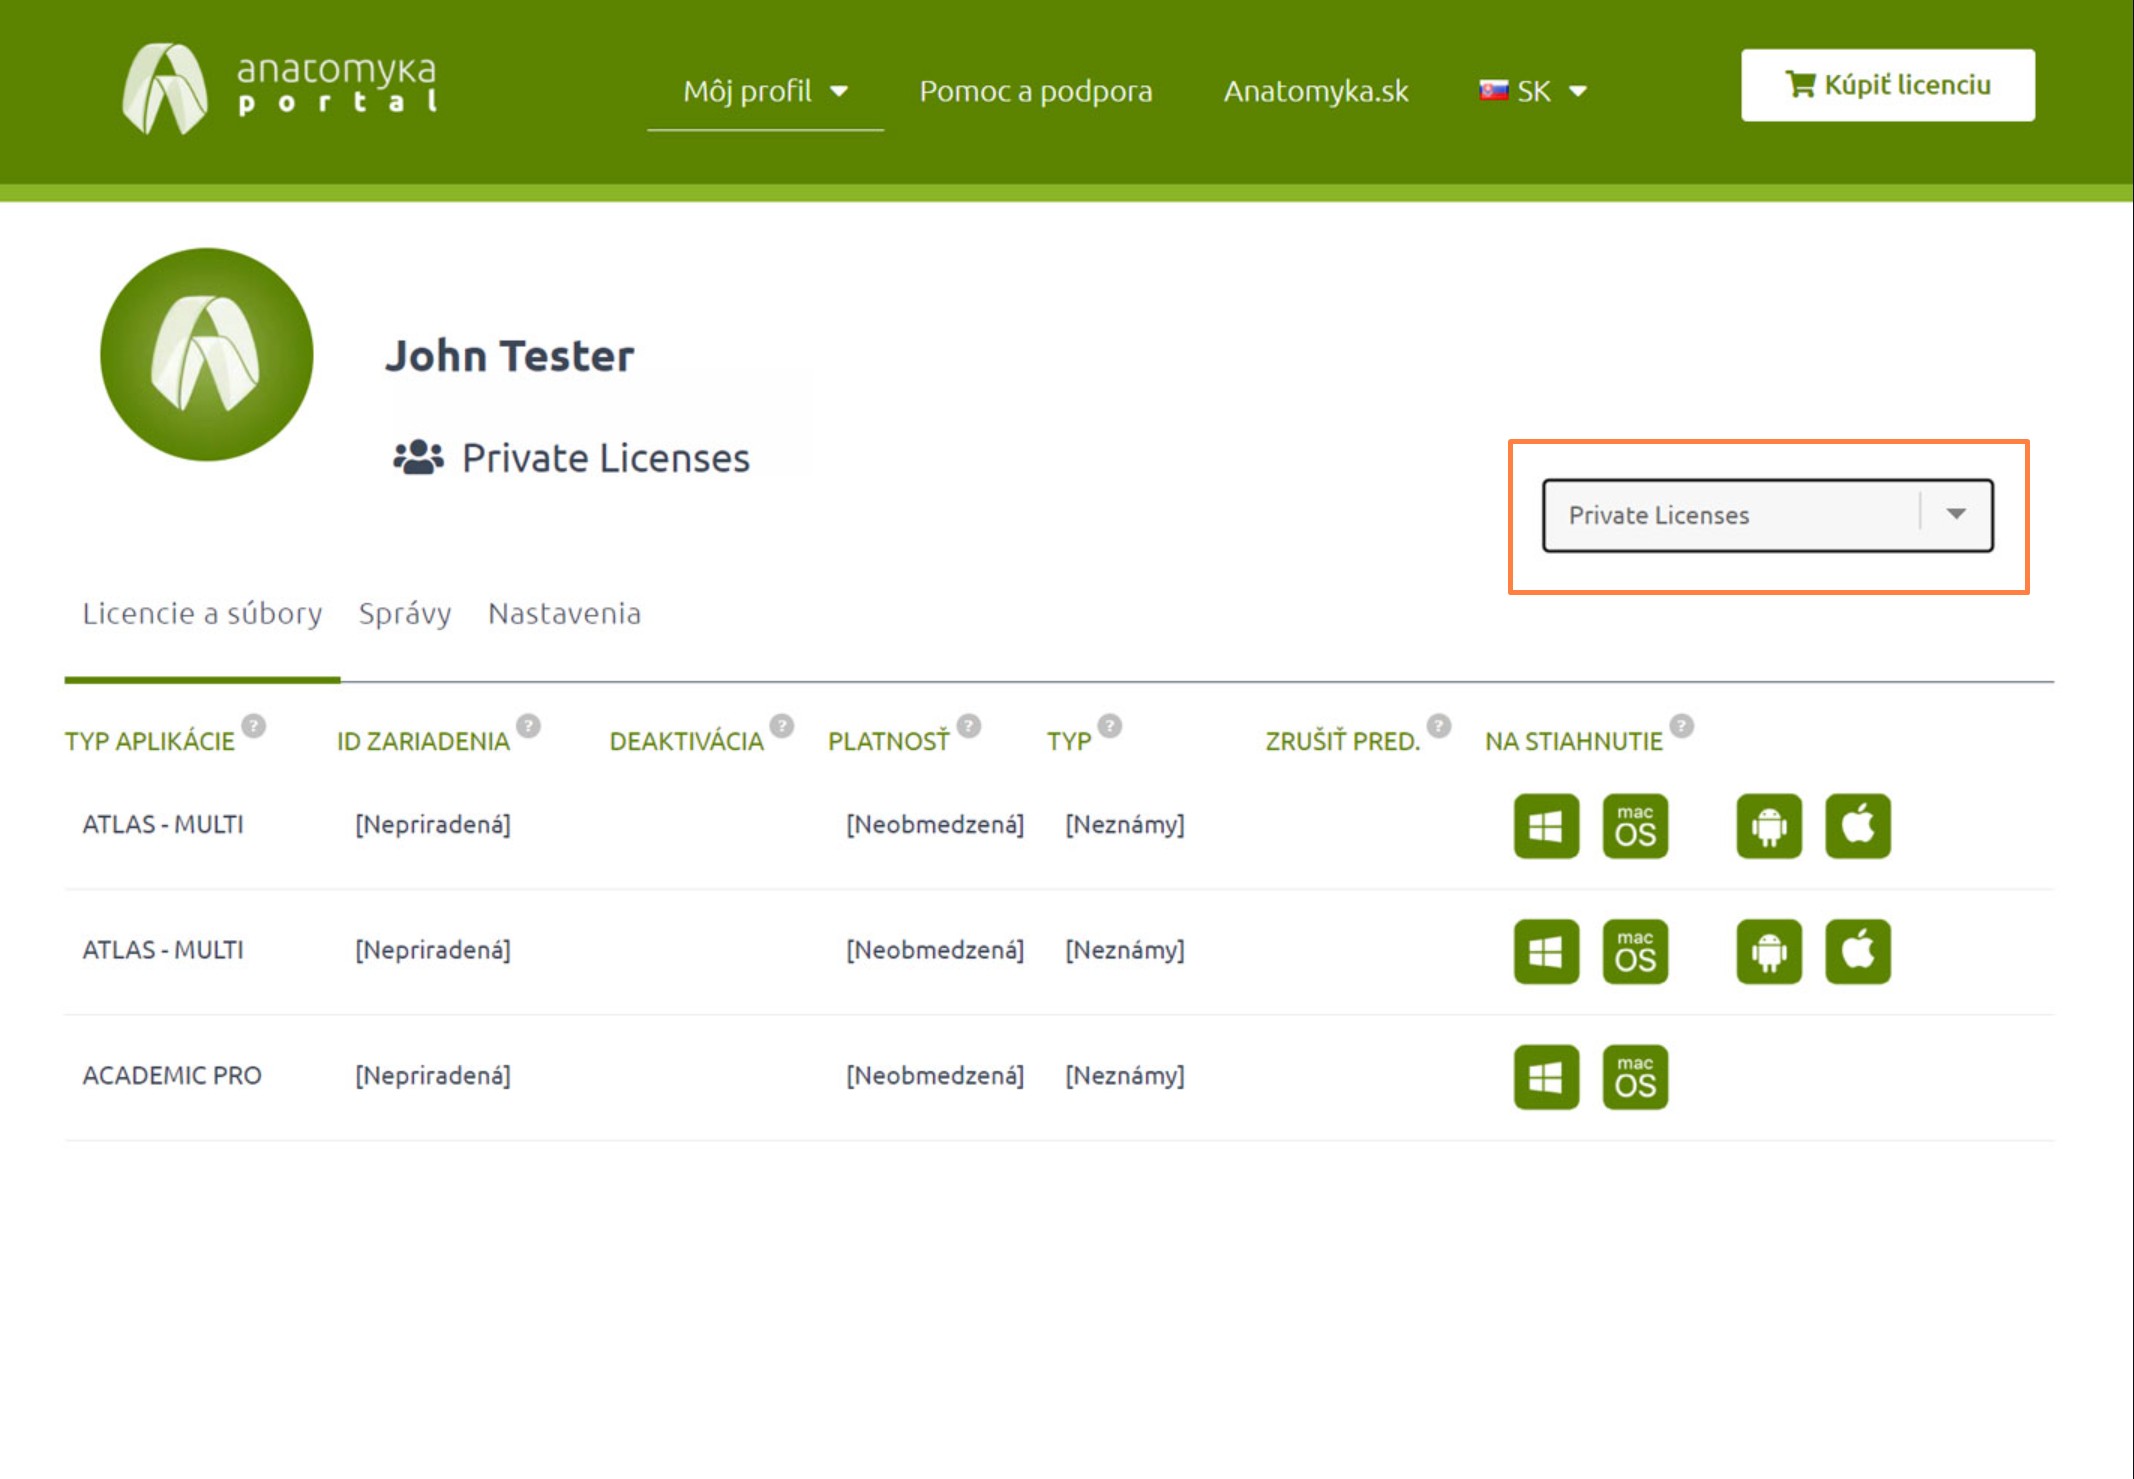Download macOS version for first ATLAS - MULTI
Viewport: 2134px width, 1479px height.
point(1634,826)
